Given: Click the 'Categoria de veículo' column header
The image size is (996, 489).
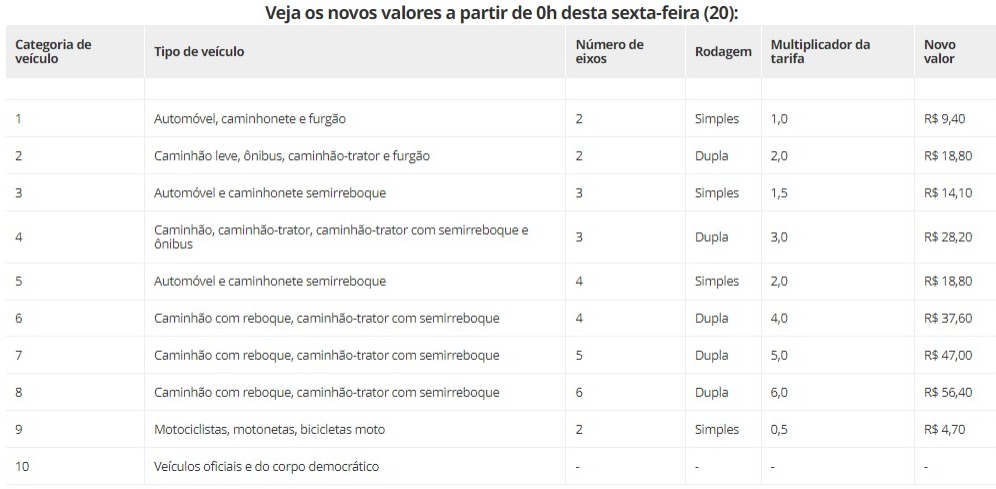Looking at the screenshot, I should point(53,52).
